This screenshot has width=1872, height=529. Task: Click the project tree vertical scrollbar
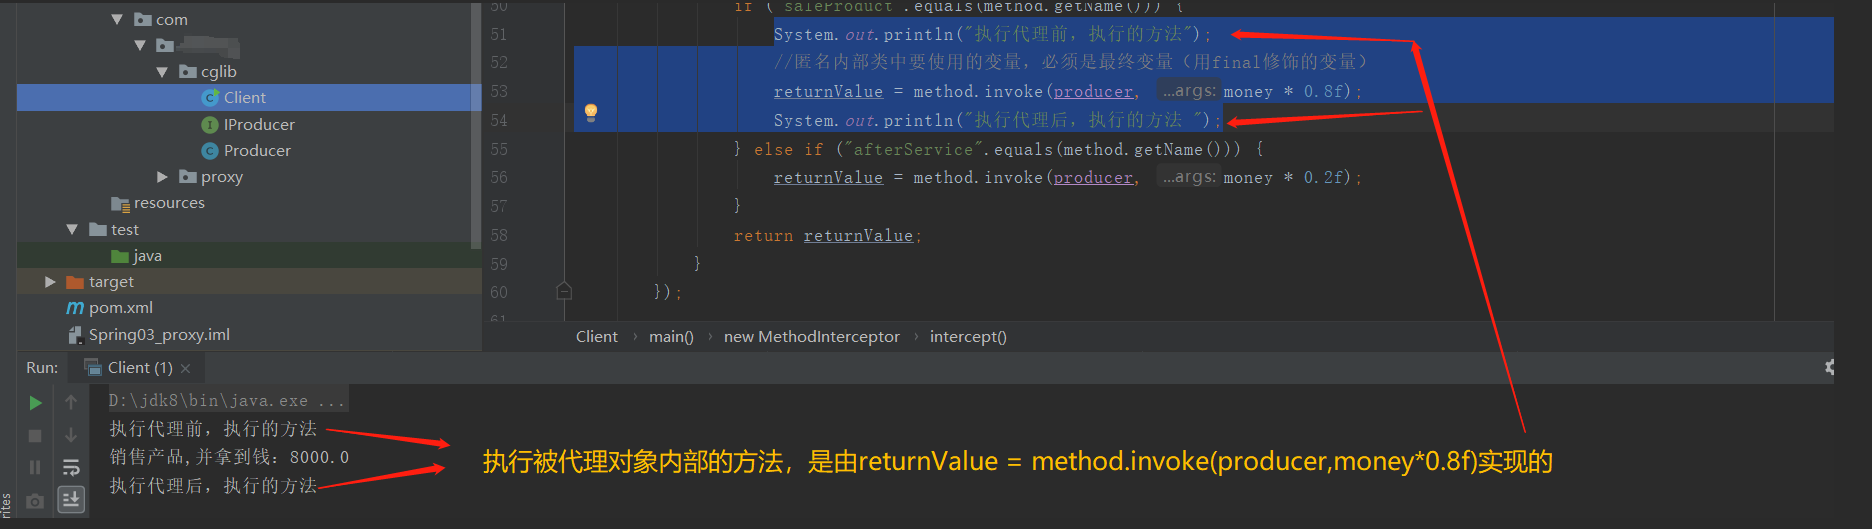[x=476, y=126]
